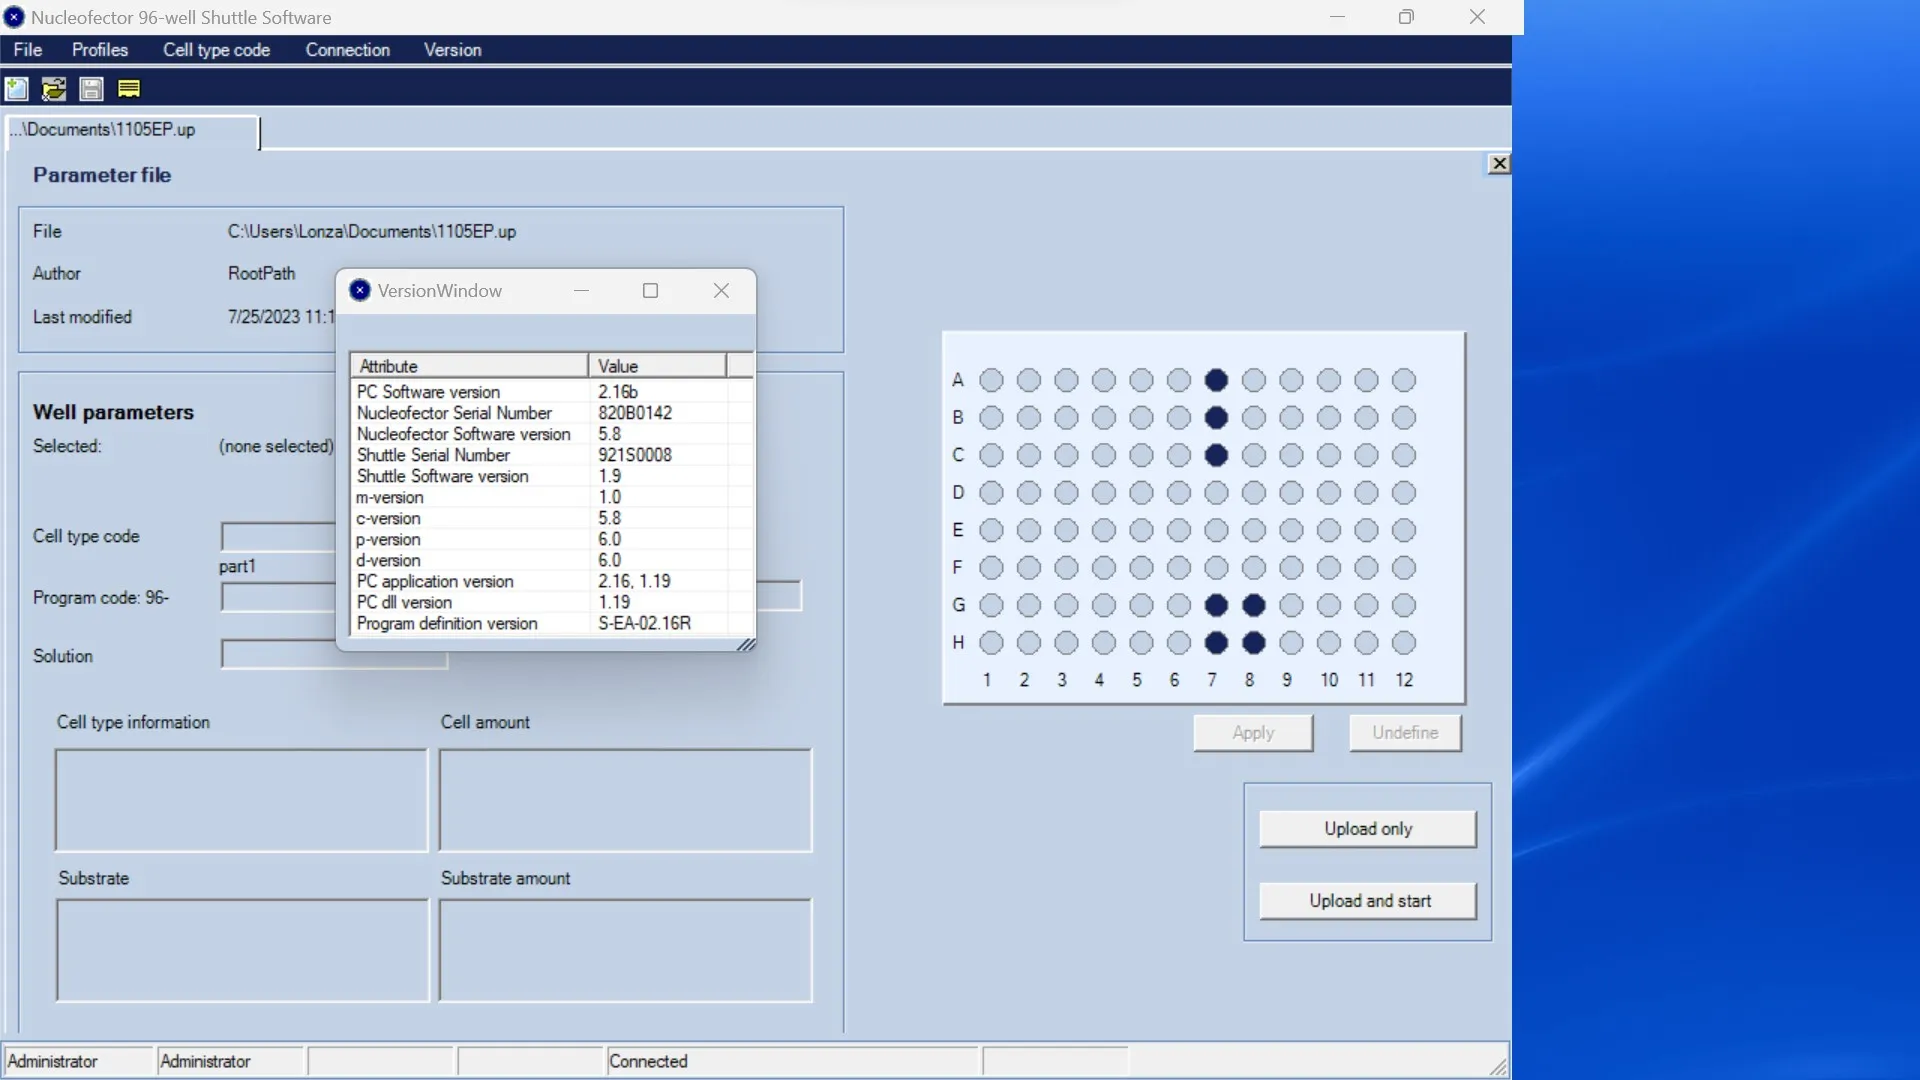
Task: Click the Upload and start button
Action: click(x=1368, y=901)
